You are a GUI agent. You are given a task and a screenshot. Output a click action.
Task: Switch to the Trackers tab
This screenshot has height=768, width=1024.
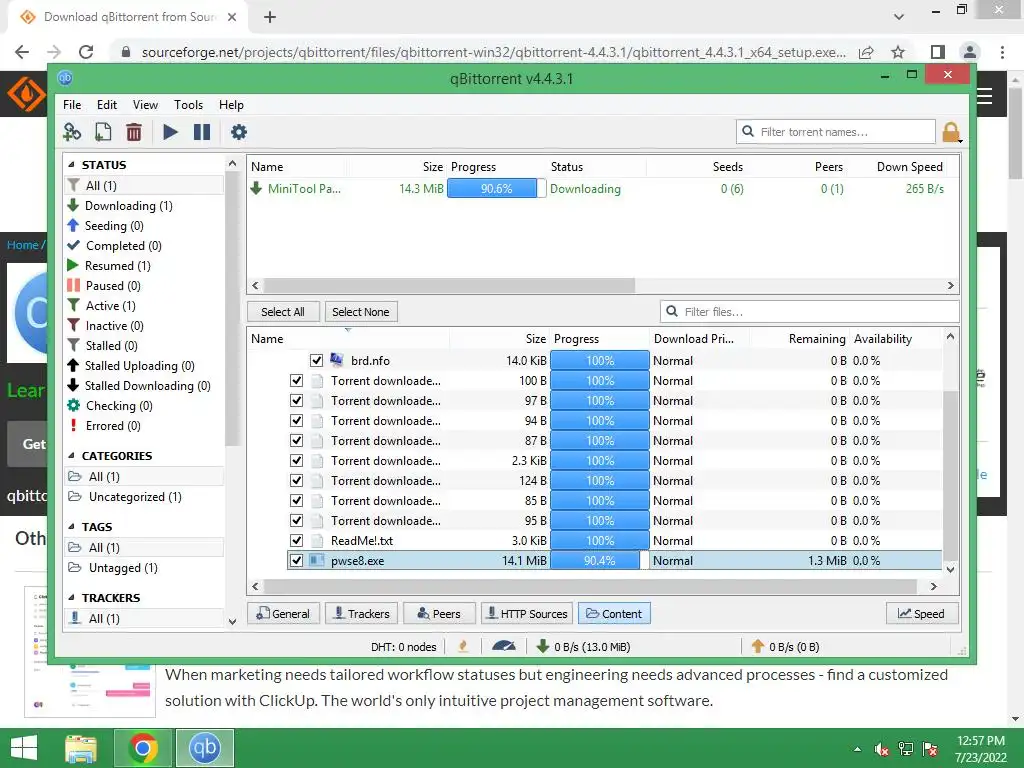(362, 614)
